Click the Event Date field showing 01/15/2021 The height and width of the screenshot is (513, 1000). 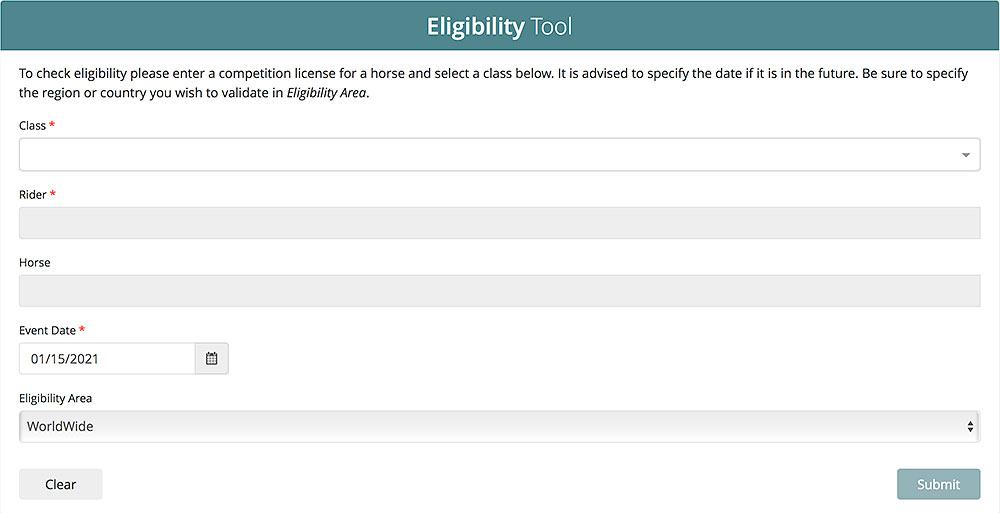point(107,358)
